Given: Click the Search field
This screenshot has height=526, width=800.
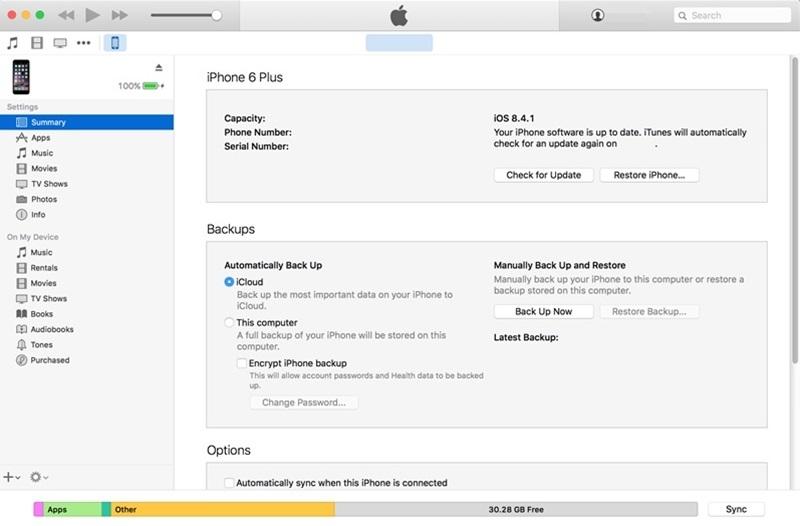Looking at the screenshot, I should click(x=732, y=15).
